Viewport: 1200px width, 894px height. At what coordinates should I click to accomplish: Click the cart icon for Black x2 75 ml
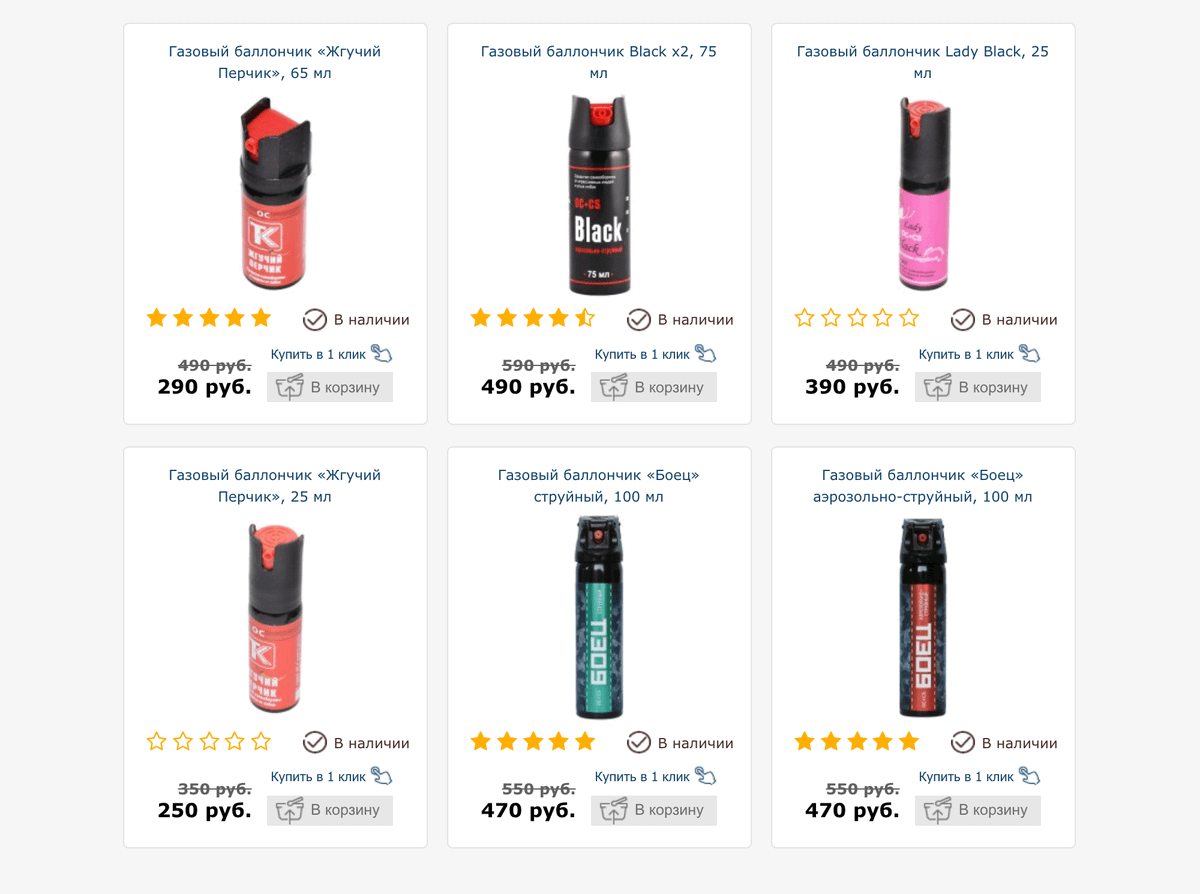click(613, 387)
